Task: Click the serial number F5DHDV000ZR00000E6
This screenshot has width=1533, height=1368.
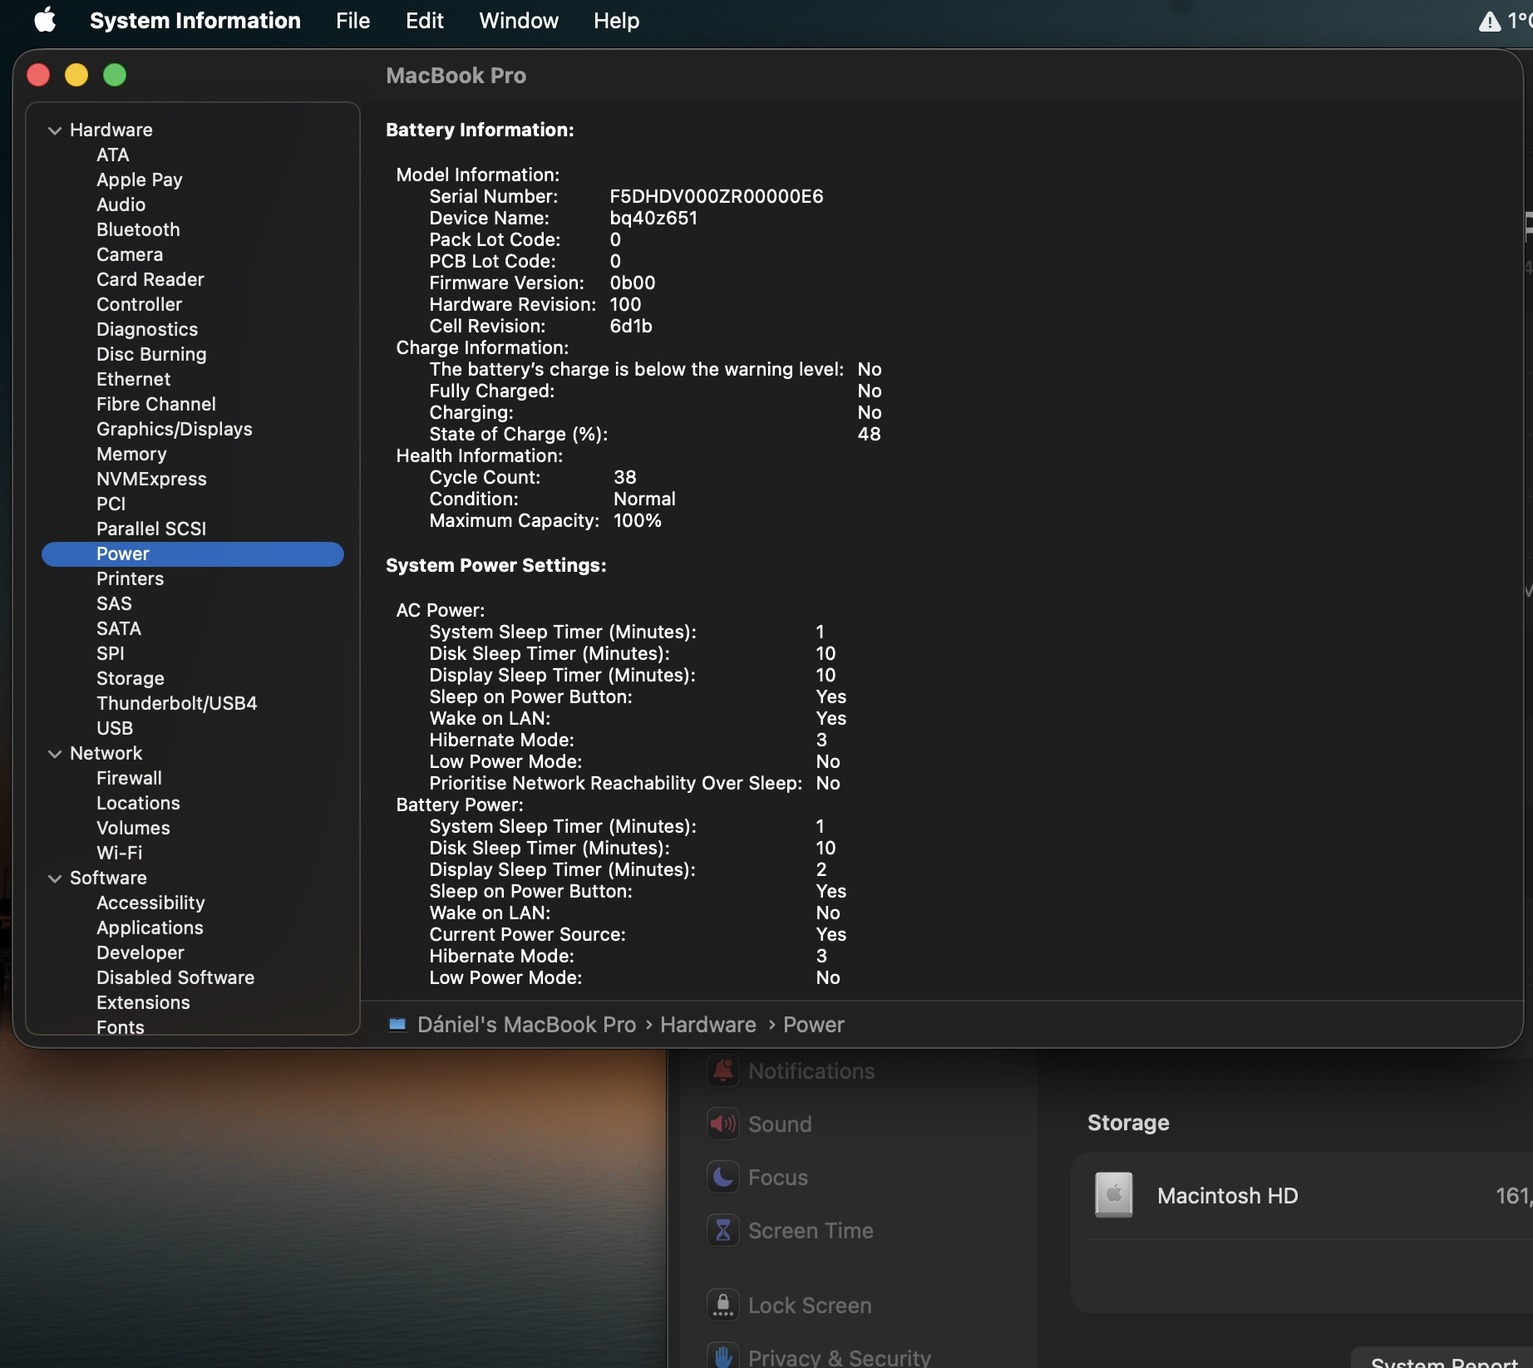Action: (716, 196)
